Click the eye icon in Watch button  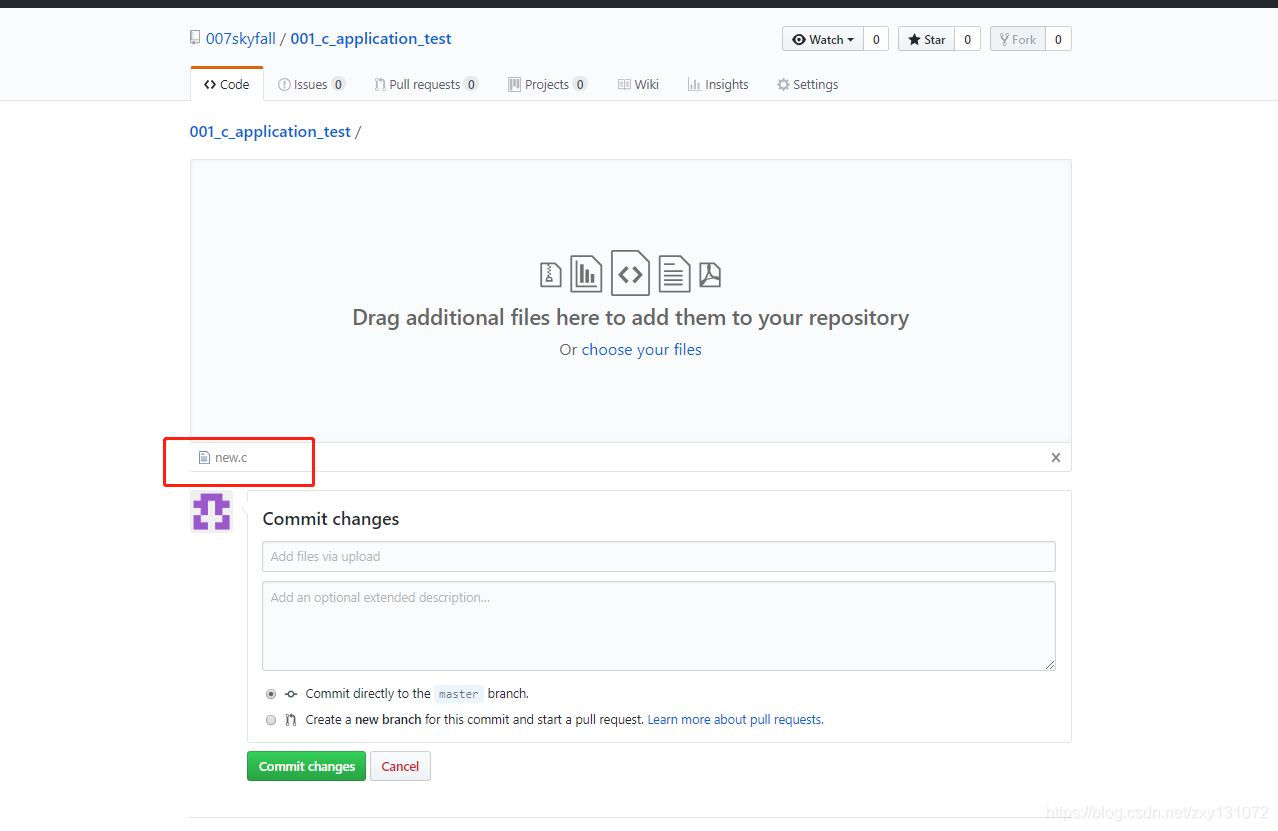(799, 39)
